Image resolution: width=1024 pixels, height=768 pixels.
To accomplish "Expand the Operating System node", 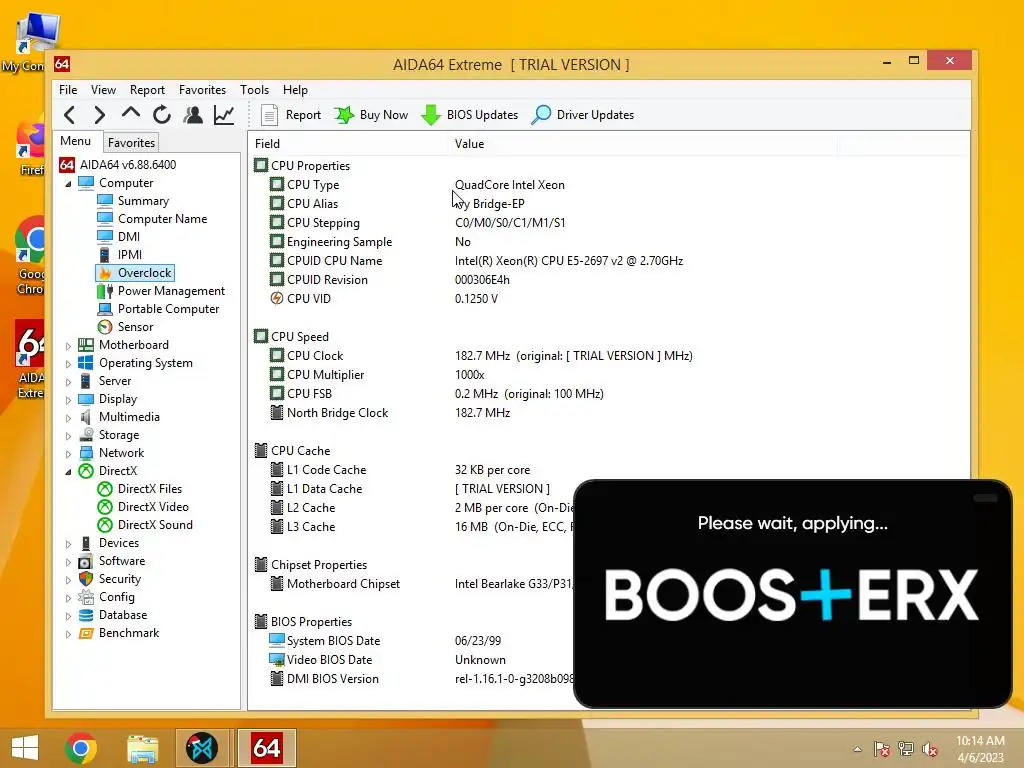I will point(68,364).
